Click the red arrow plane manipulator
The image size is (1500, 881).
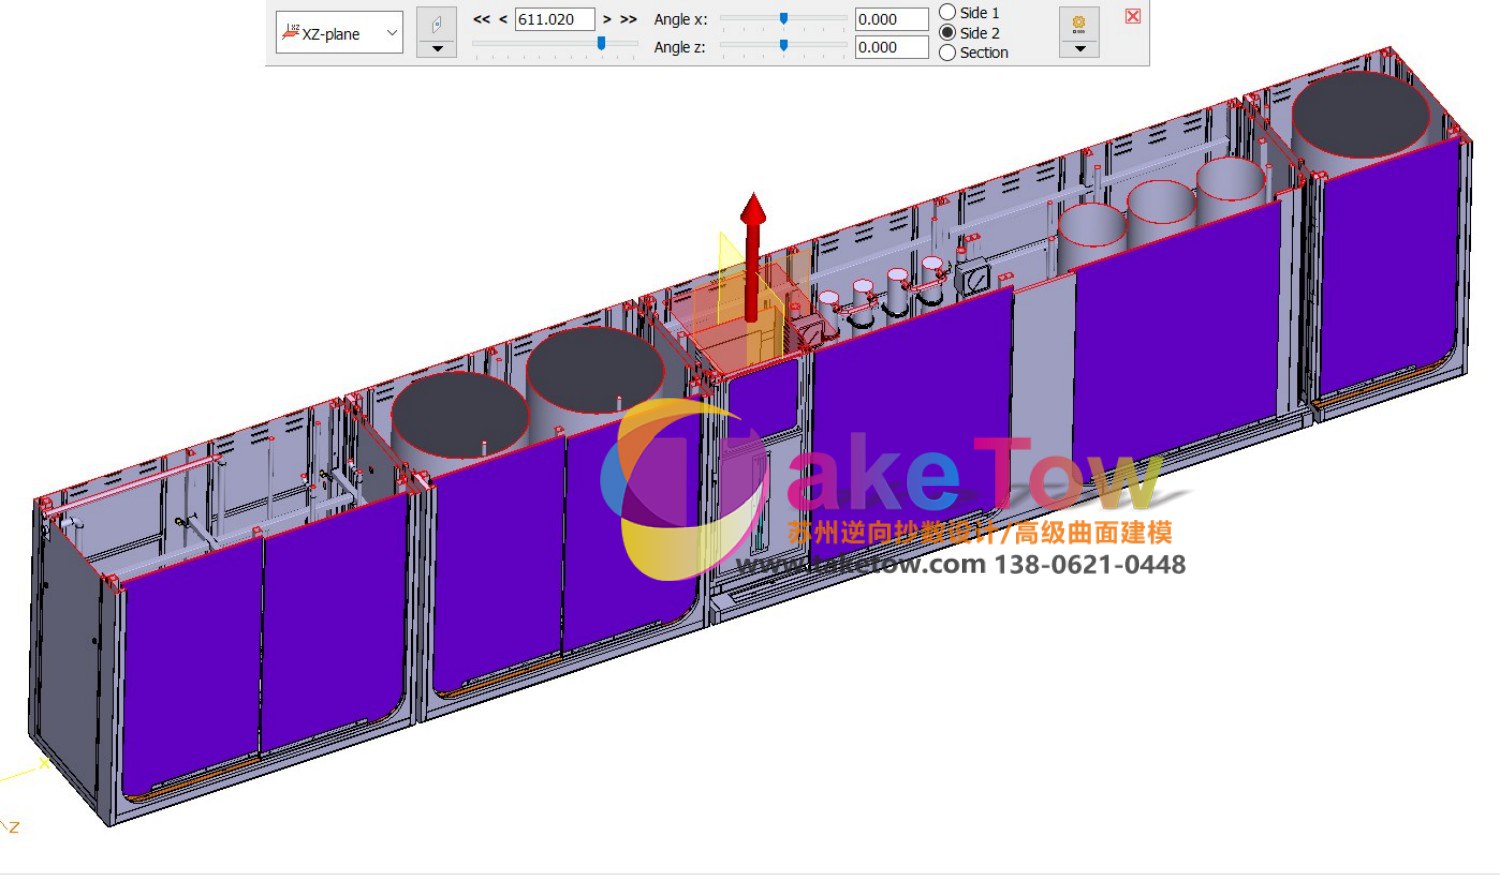coord(753,257)
